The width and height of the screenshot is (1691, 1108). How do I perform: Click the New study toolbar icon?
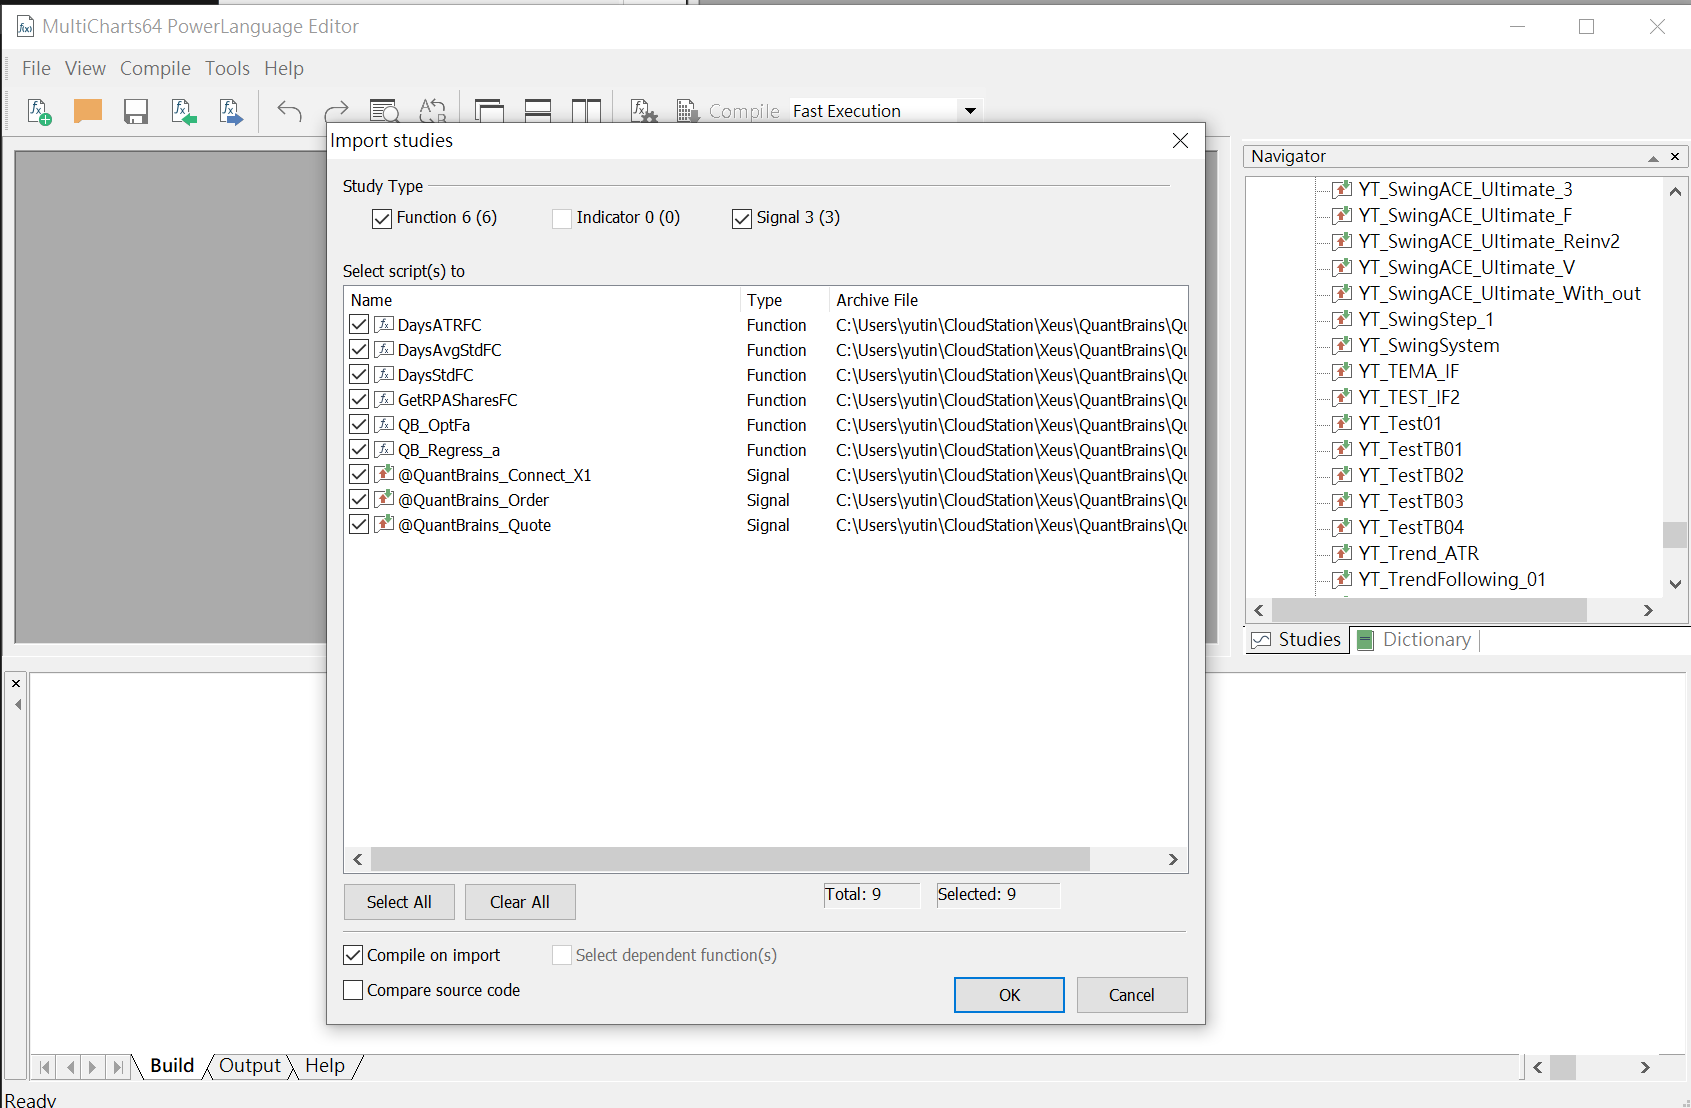[39, 111]
